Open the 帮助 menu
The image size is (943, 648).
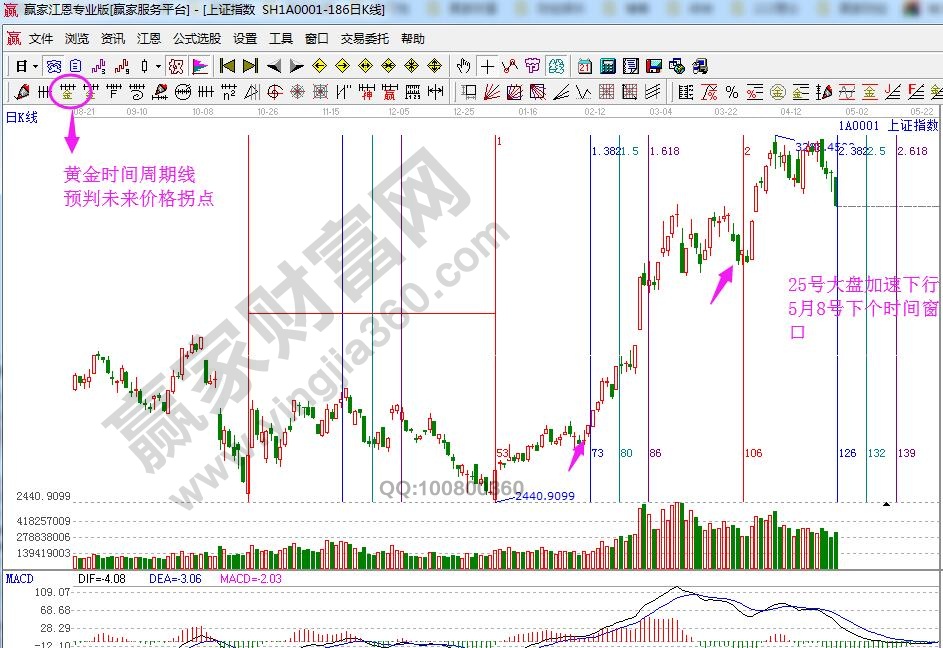point(413,39)
